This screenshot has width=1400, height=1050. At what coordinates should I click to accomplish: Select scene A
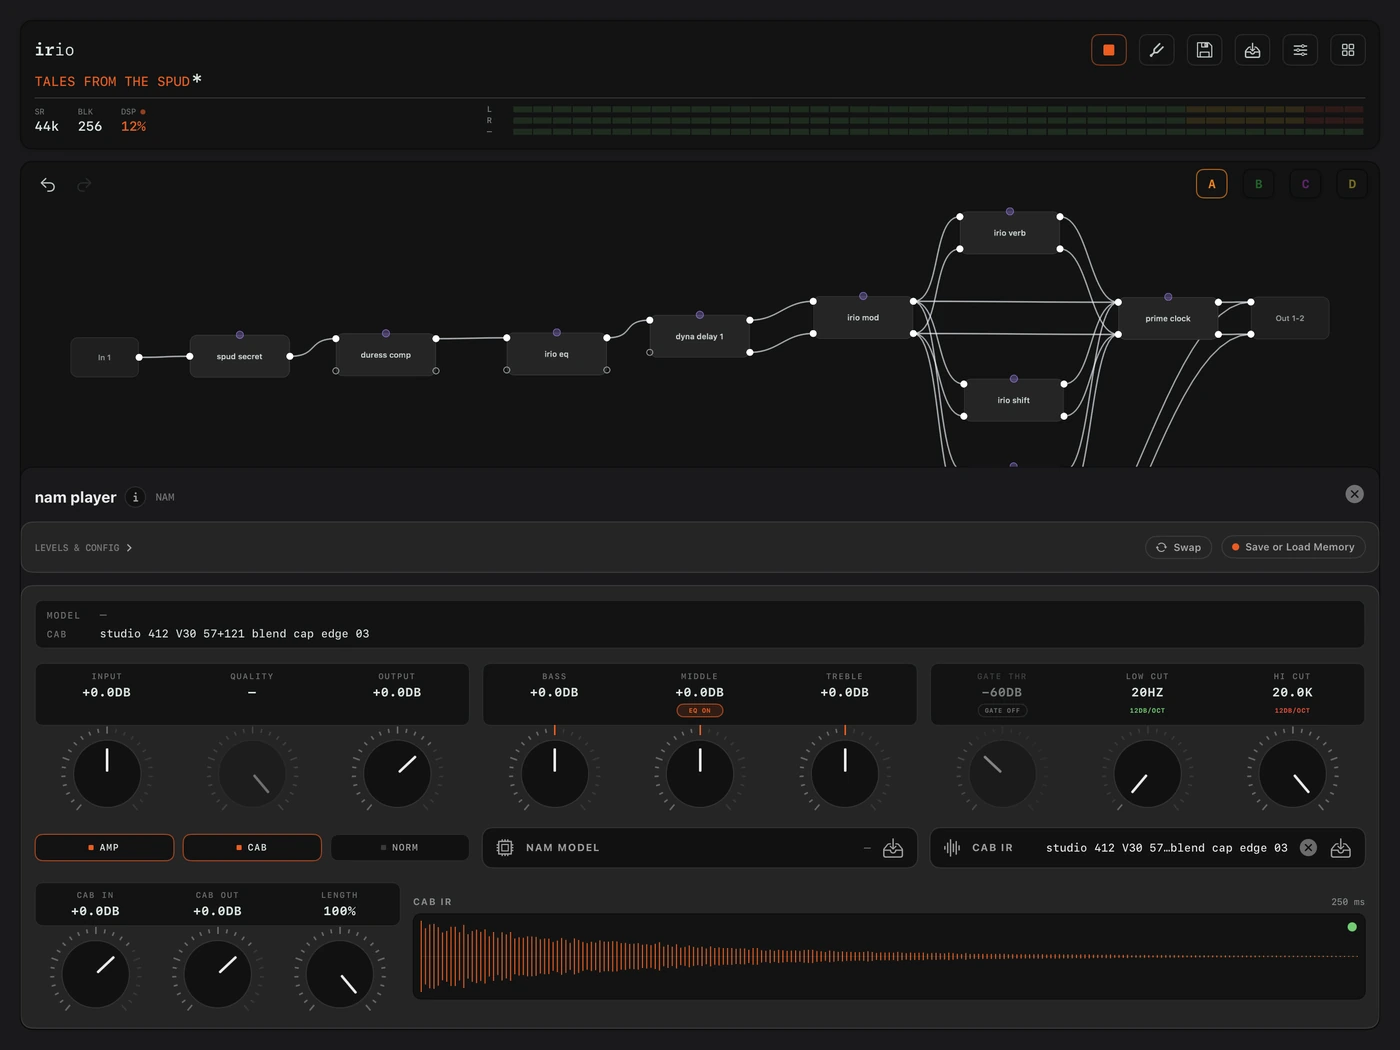1212,184
